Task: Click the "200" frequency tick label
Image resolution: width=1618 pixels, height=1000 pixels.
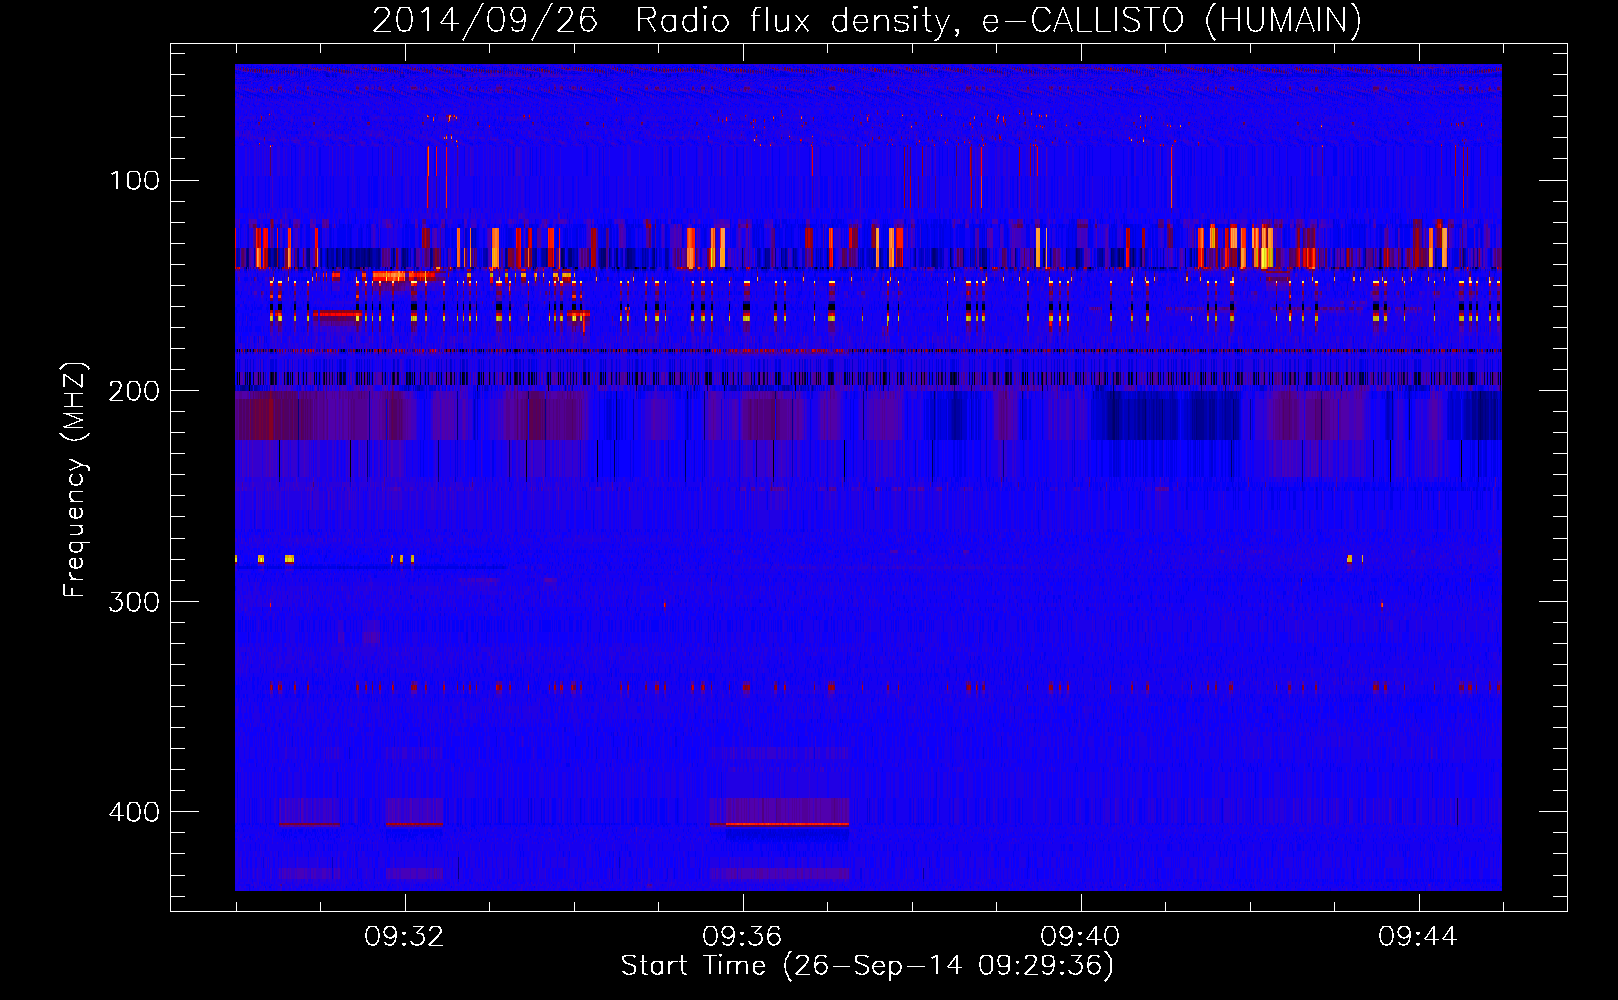Action: pyautogui.click(x=134, y=391)
